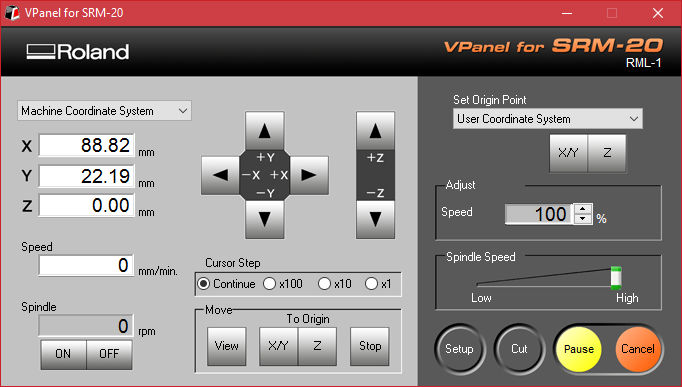
Task: Close the VPanel window
Action: coord(658,13)
